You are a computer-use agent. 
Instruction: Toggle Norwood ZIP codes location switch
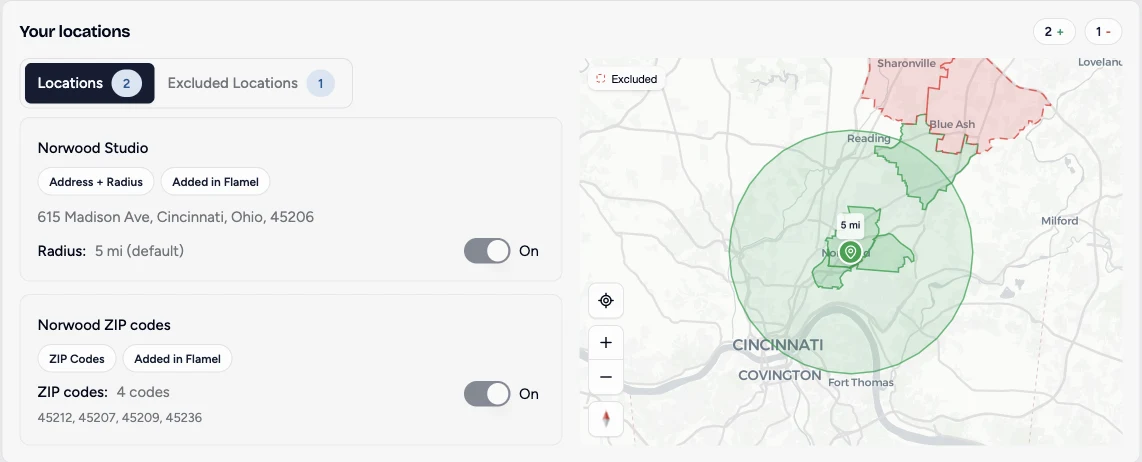click(x=487, y=394)
